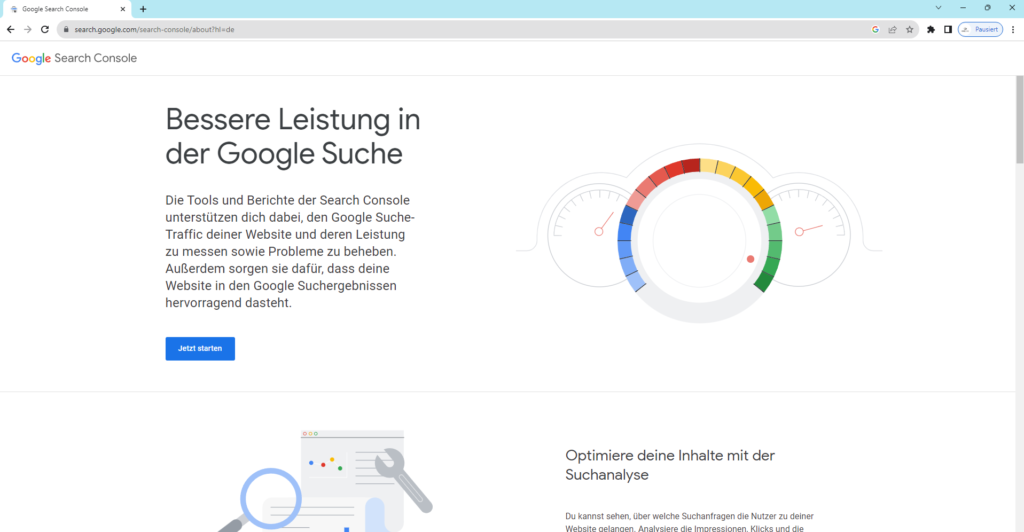Toggle the browser side panel icon
1024x532 pixels.
[948, 29]
